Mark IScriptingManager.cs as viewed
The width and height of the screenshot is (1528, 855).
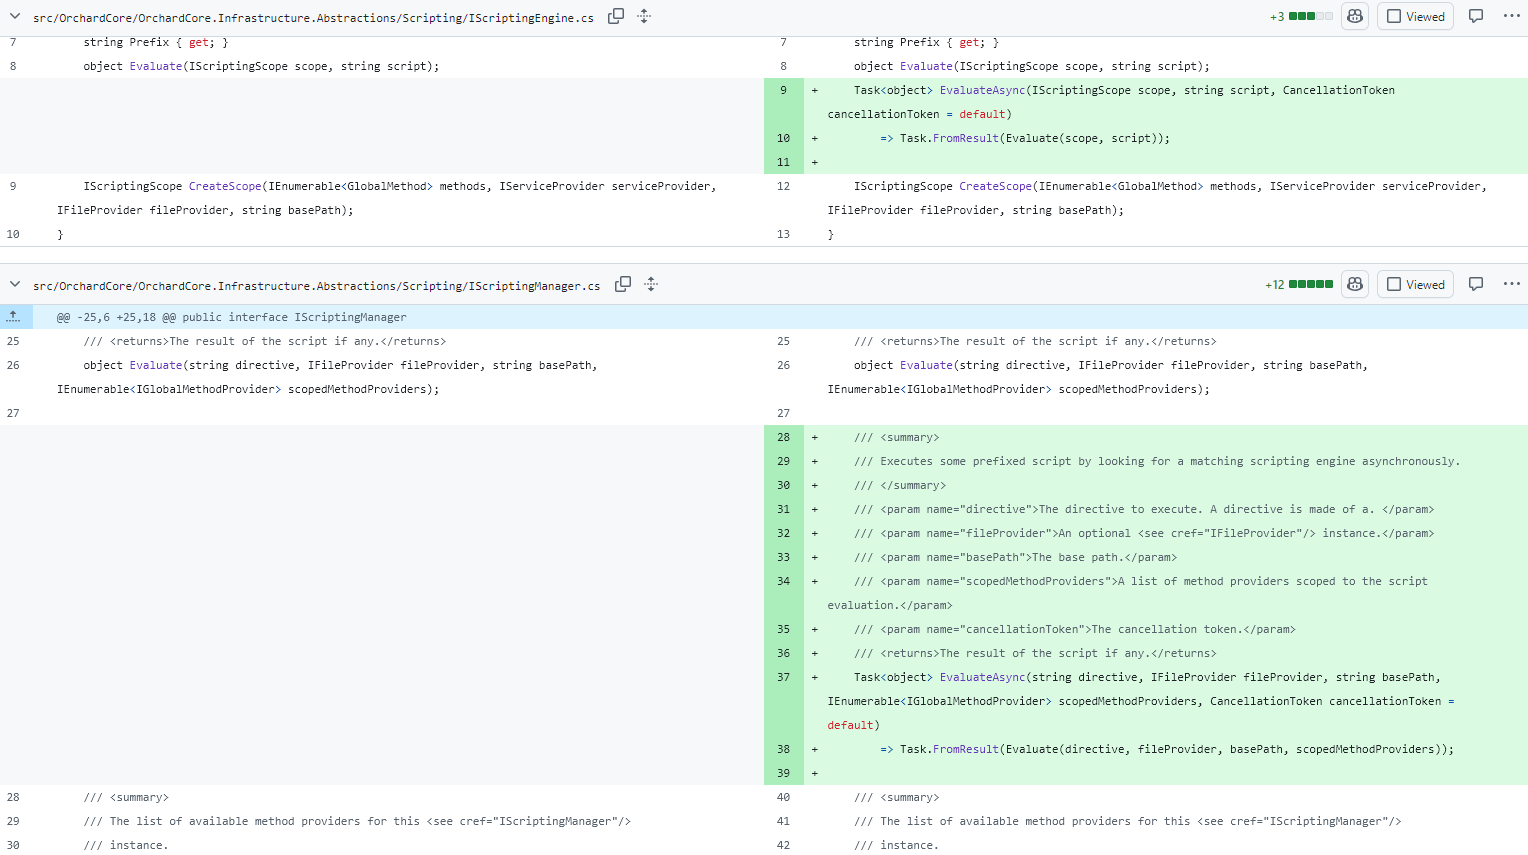click(1415, 284)
